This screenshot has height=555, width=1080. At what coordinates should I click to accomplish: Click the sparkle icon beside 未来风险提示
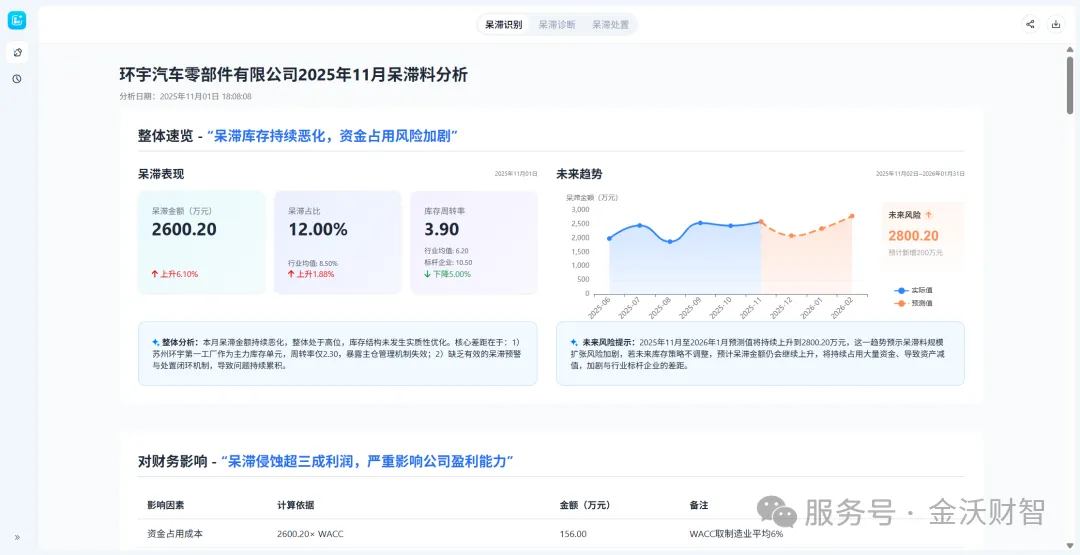tap(574, 342)
